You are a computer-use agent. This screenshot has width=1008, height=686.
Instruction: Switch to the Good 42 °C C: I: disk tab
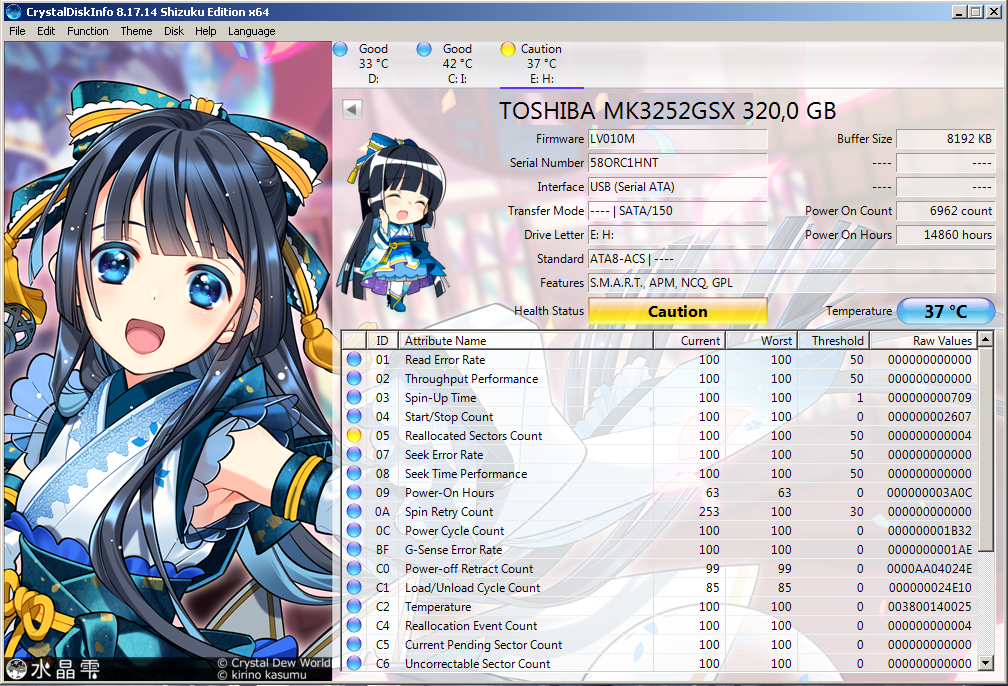pyautogui.click(x=457, y=64)
